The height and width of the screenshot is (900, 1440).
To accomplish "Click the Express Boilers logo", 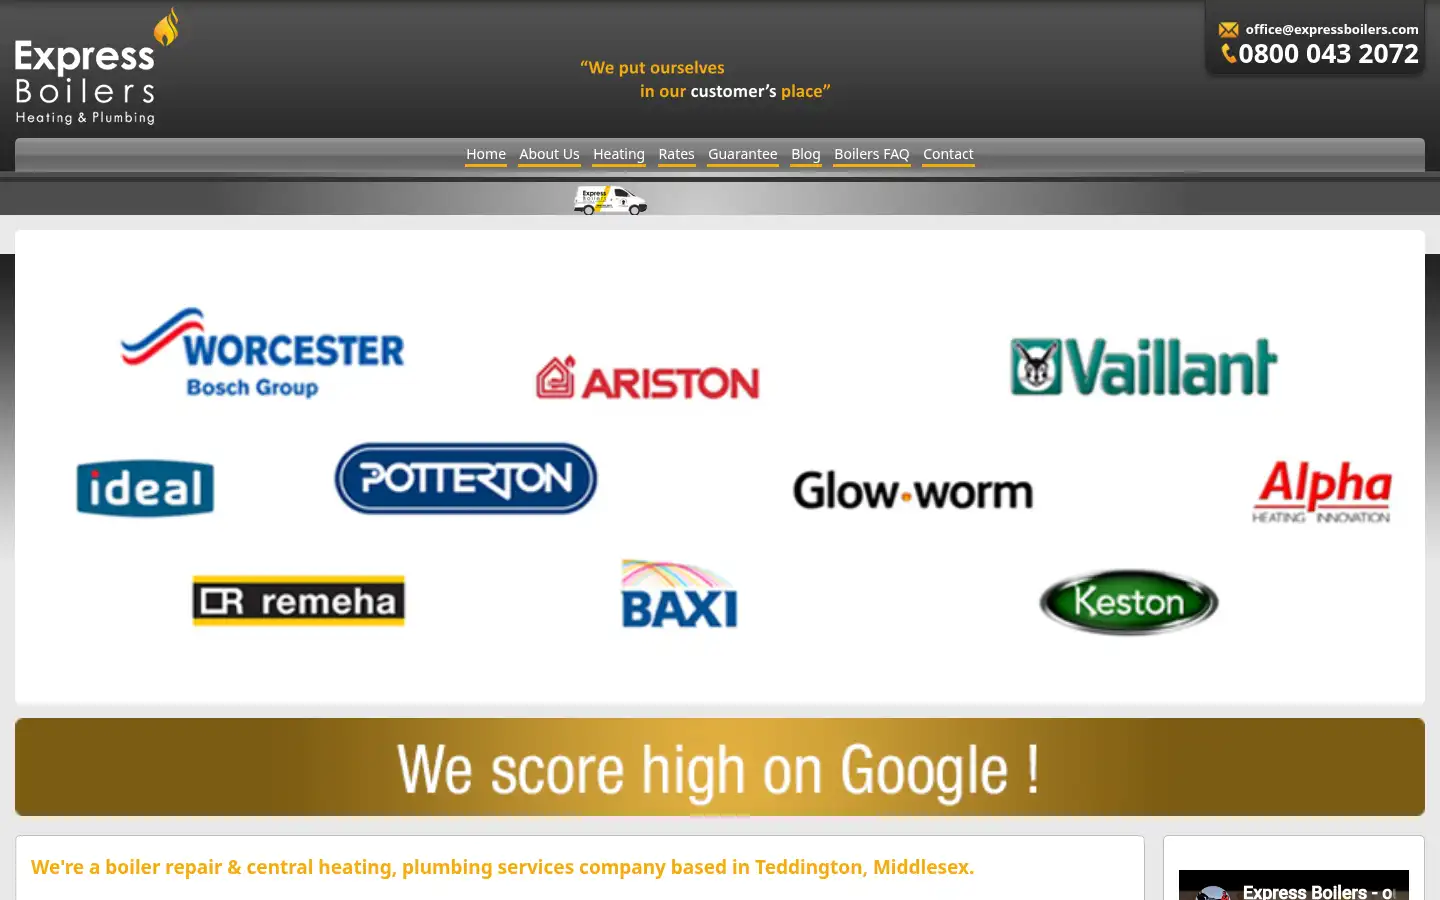I will [97, 67].
